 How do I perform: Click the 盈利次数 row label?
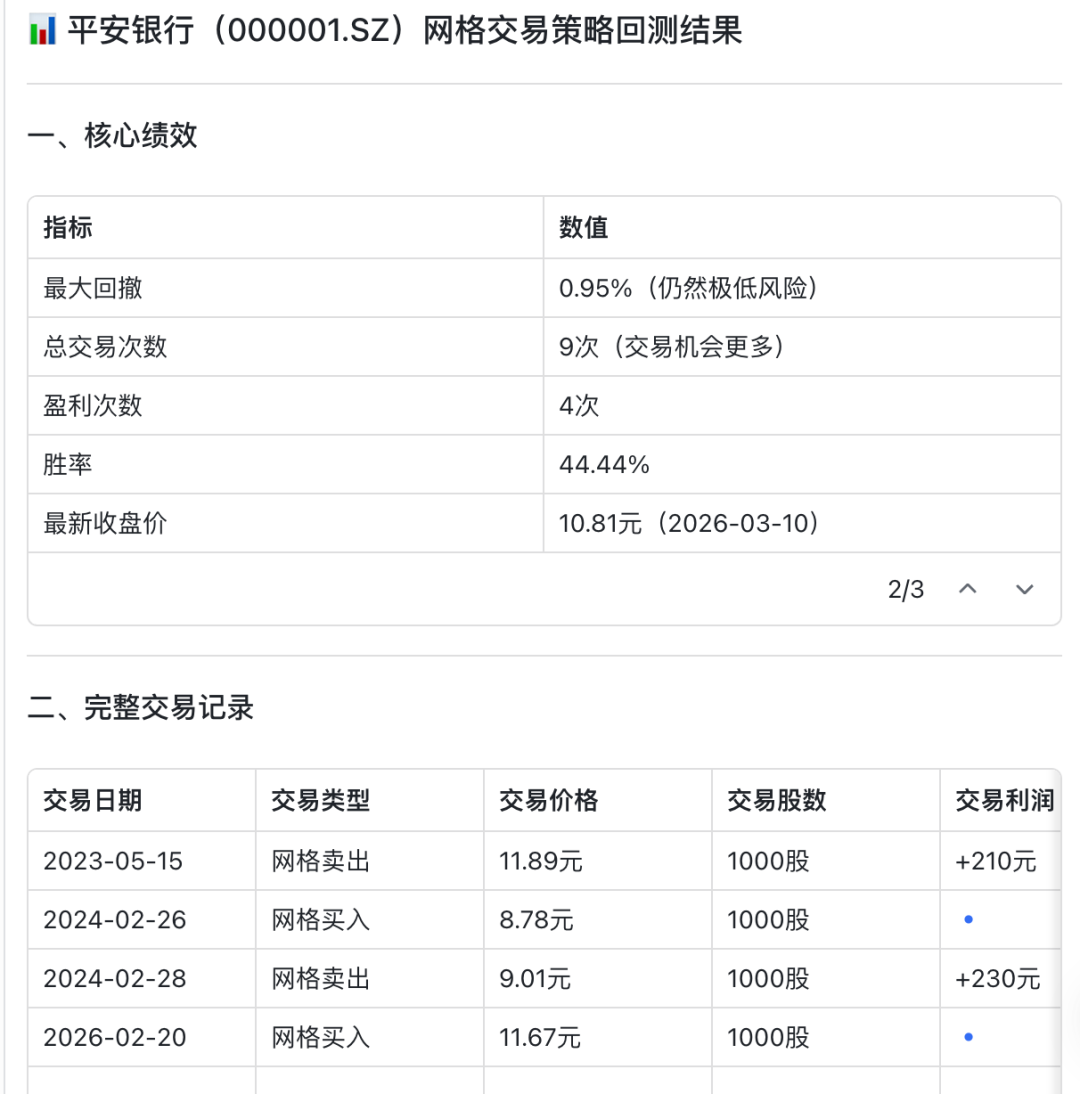92,405
